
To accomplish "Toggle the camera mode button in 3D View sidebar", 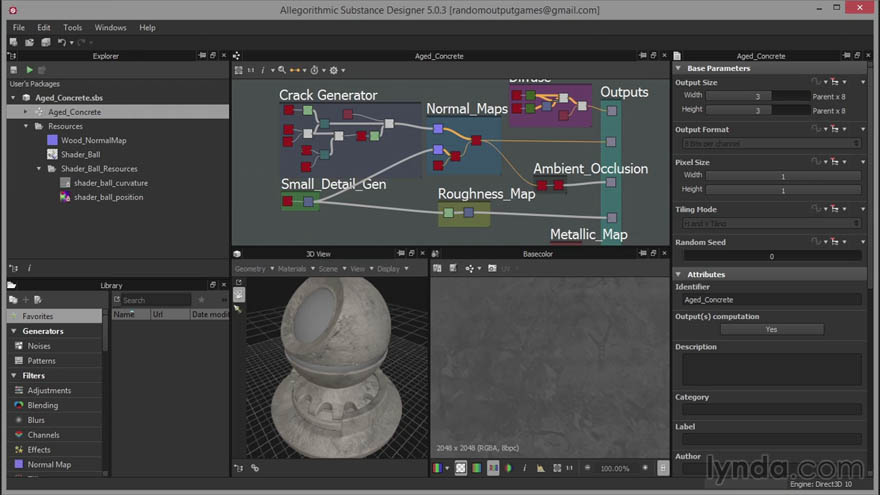I will tap(239, 294).
